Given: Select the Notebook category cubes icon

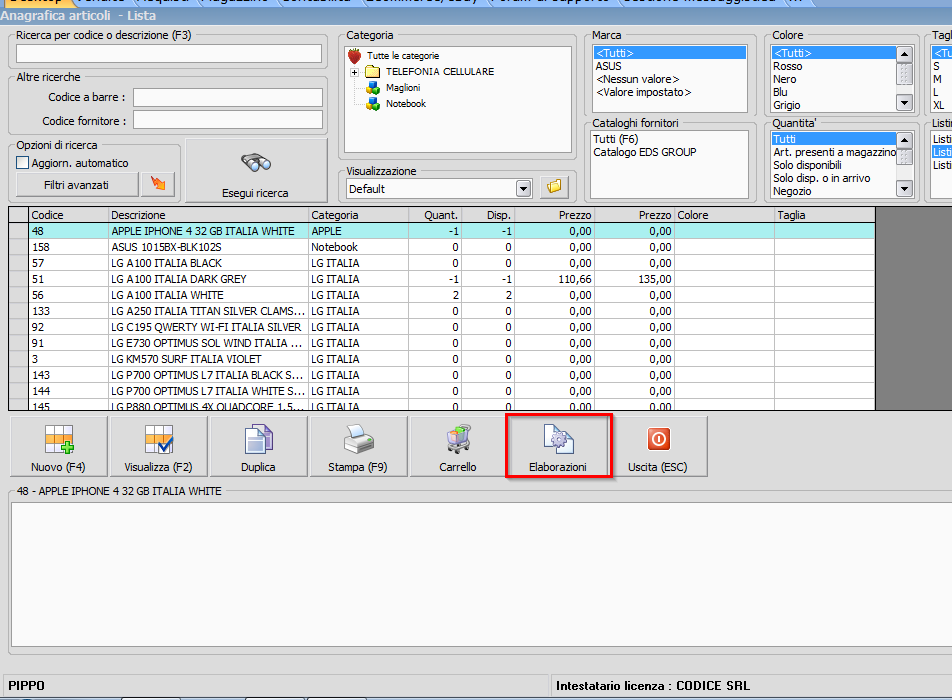Looking at the screenshot, I should click(x=373, y=104).
